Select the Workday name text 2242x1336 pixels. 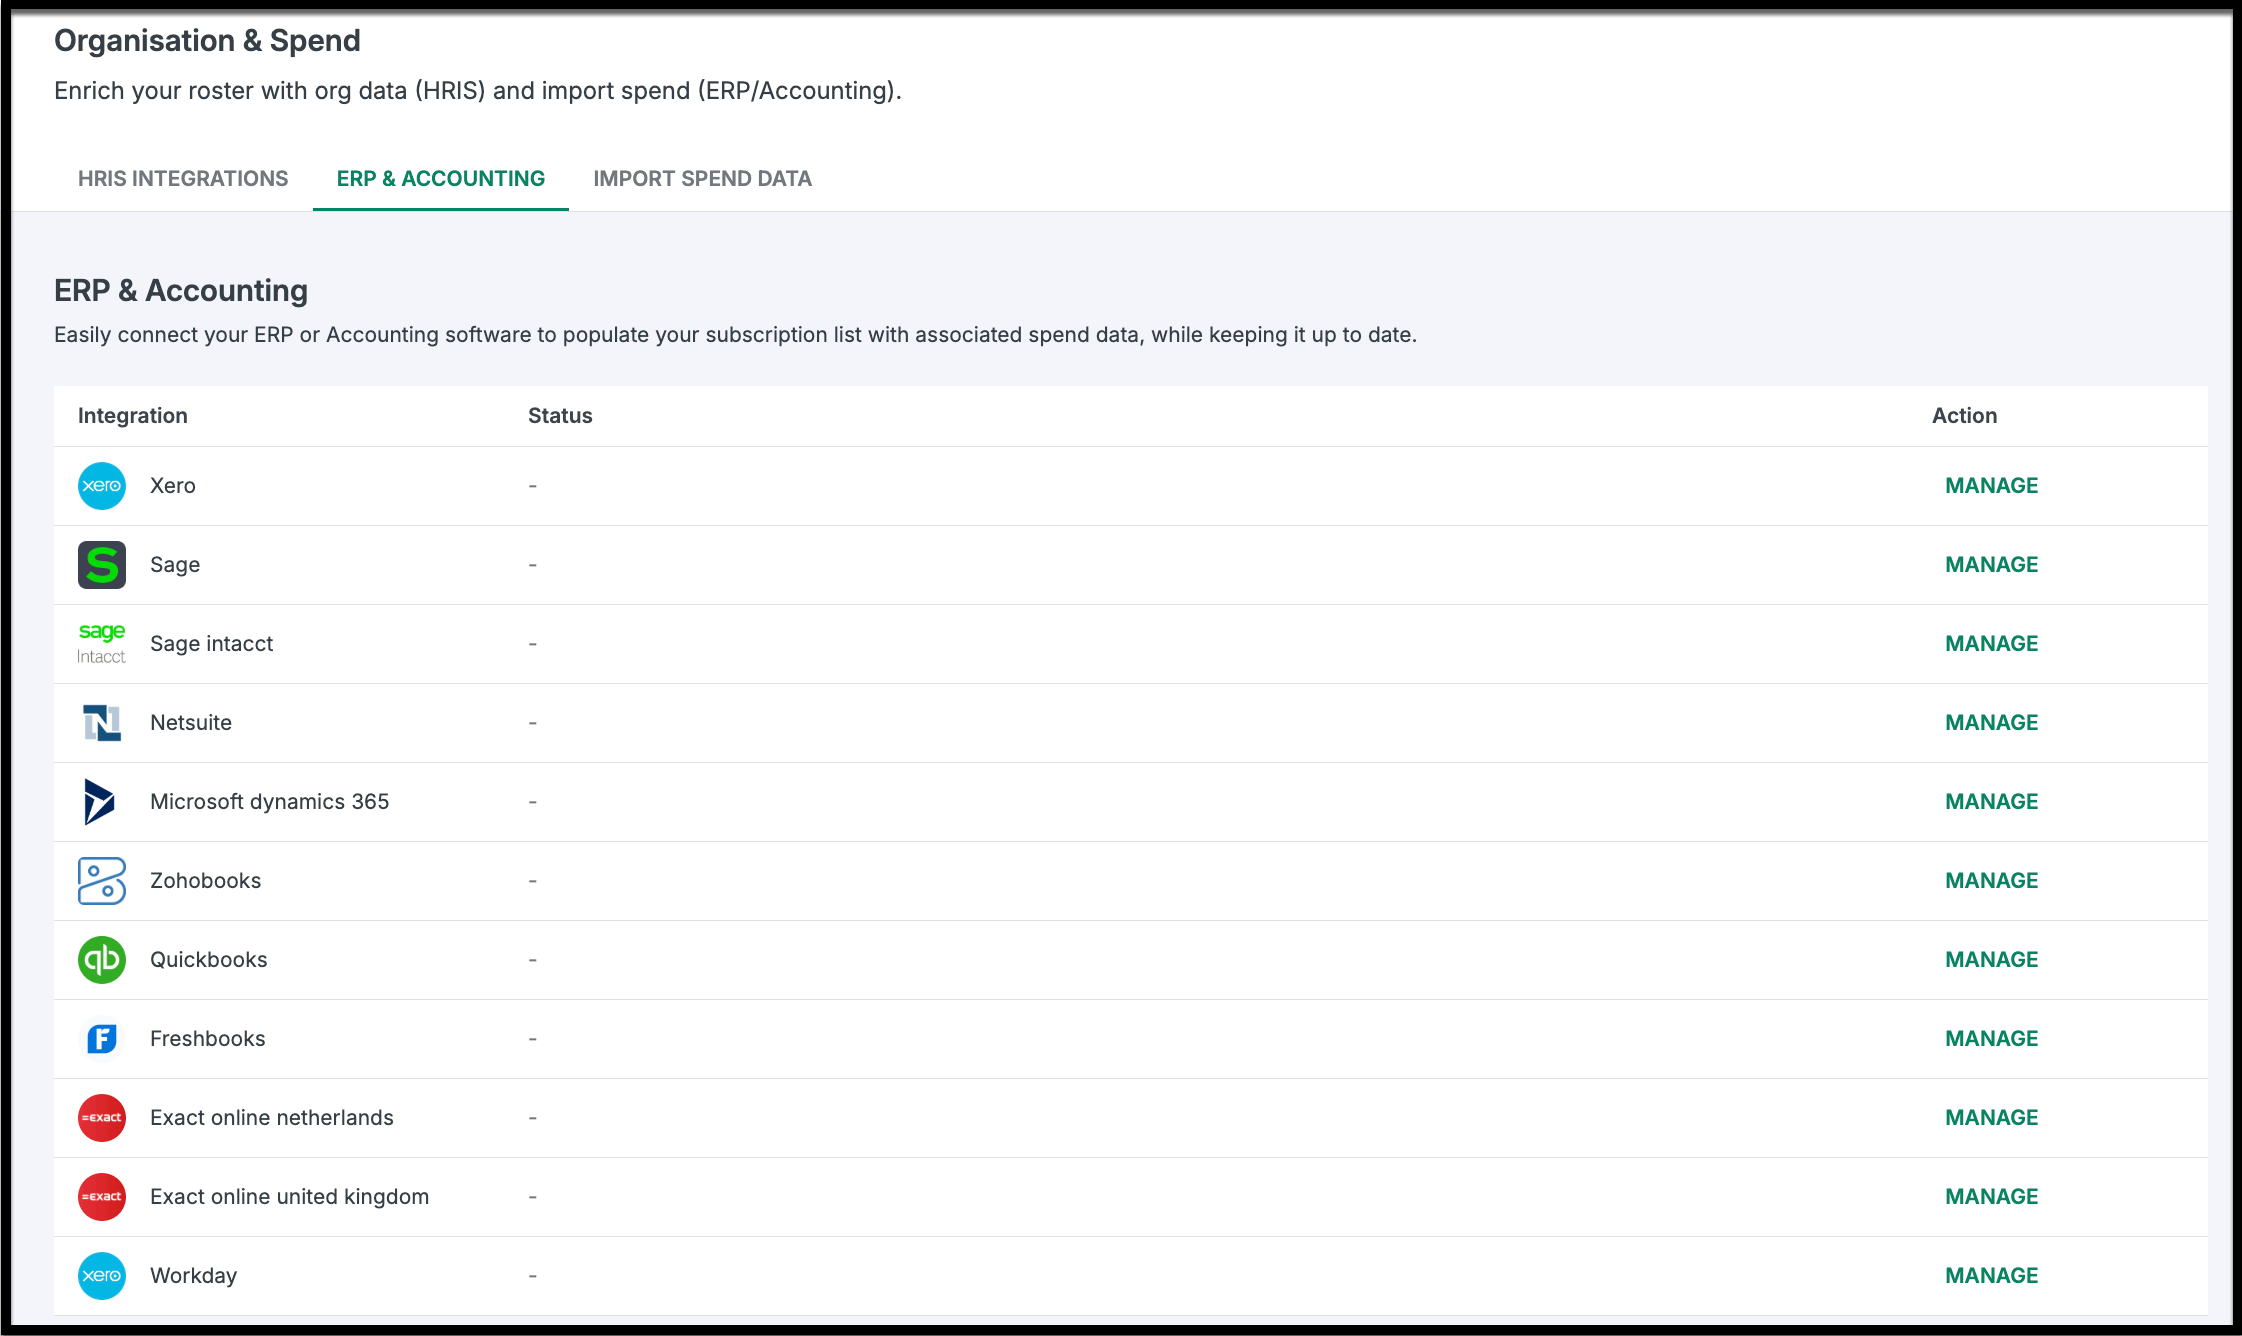194,1276
